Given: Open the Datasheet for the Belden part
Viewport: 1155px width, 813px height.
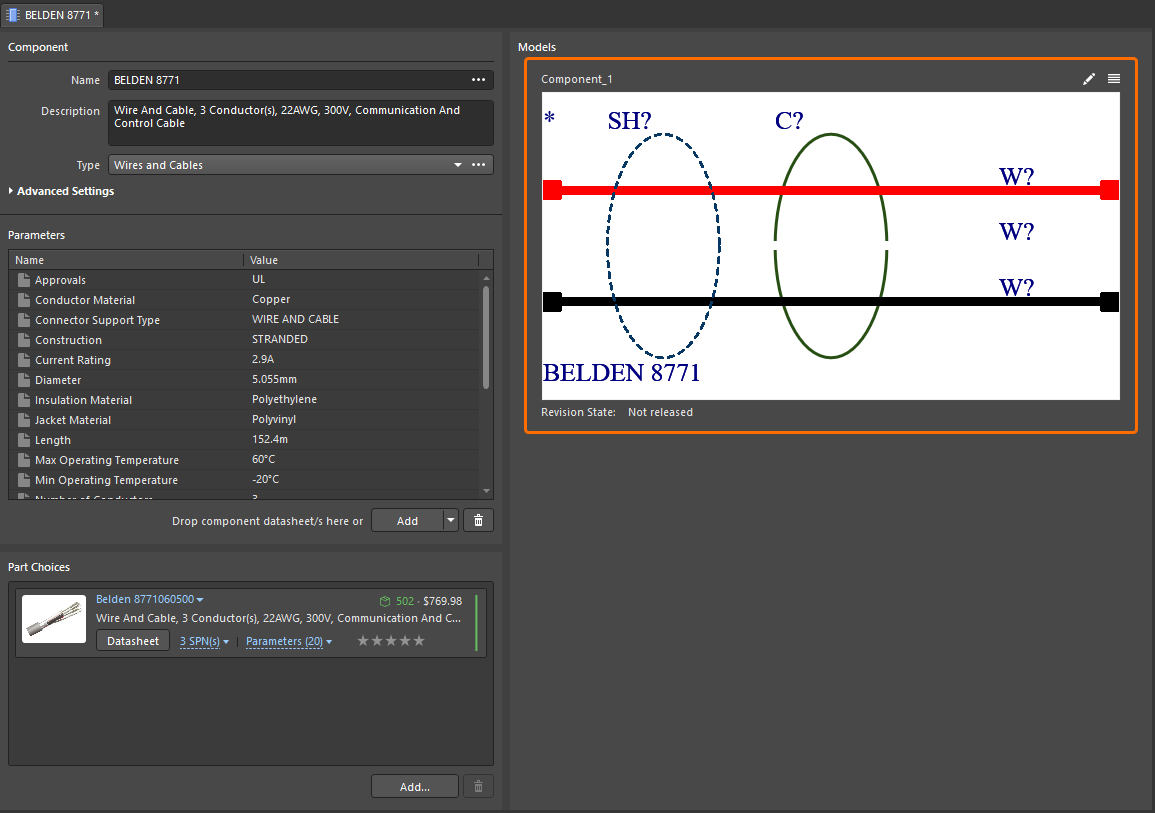Looking at the screenshot, I should (132, 640).
